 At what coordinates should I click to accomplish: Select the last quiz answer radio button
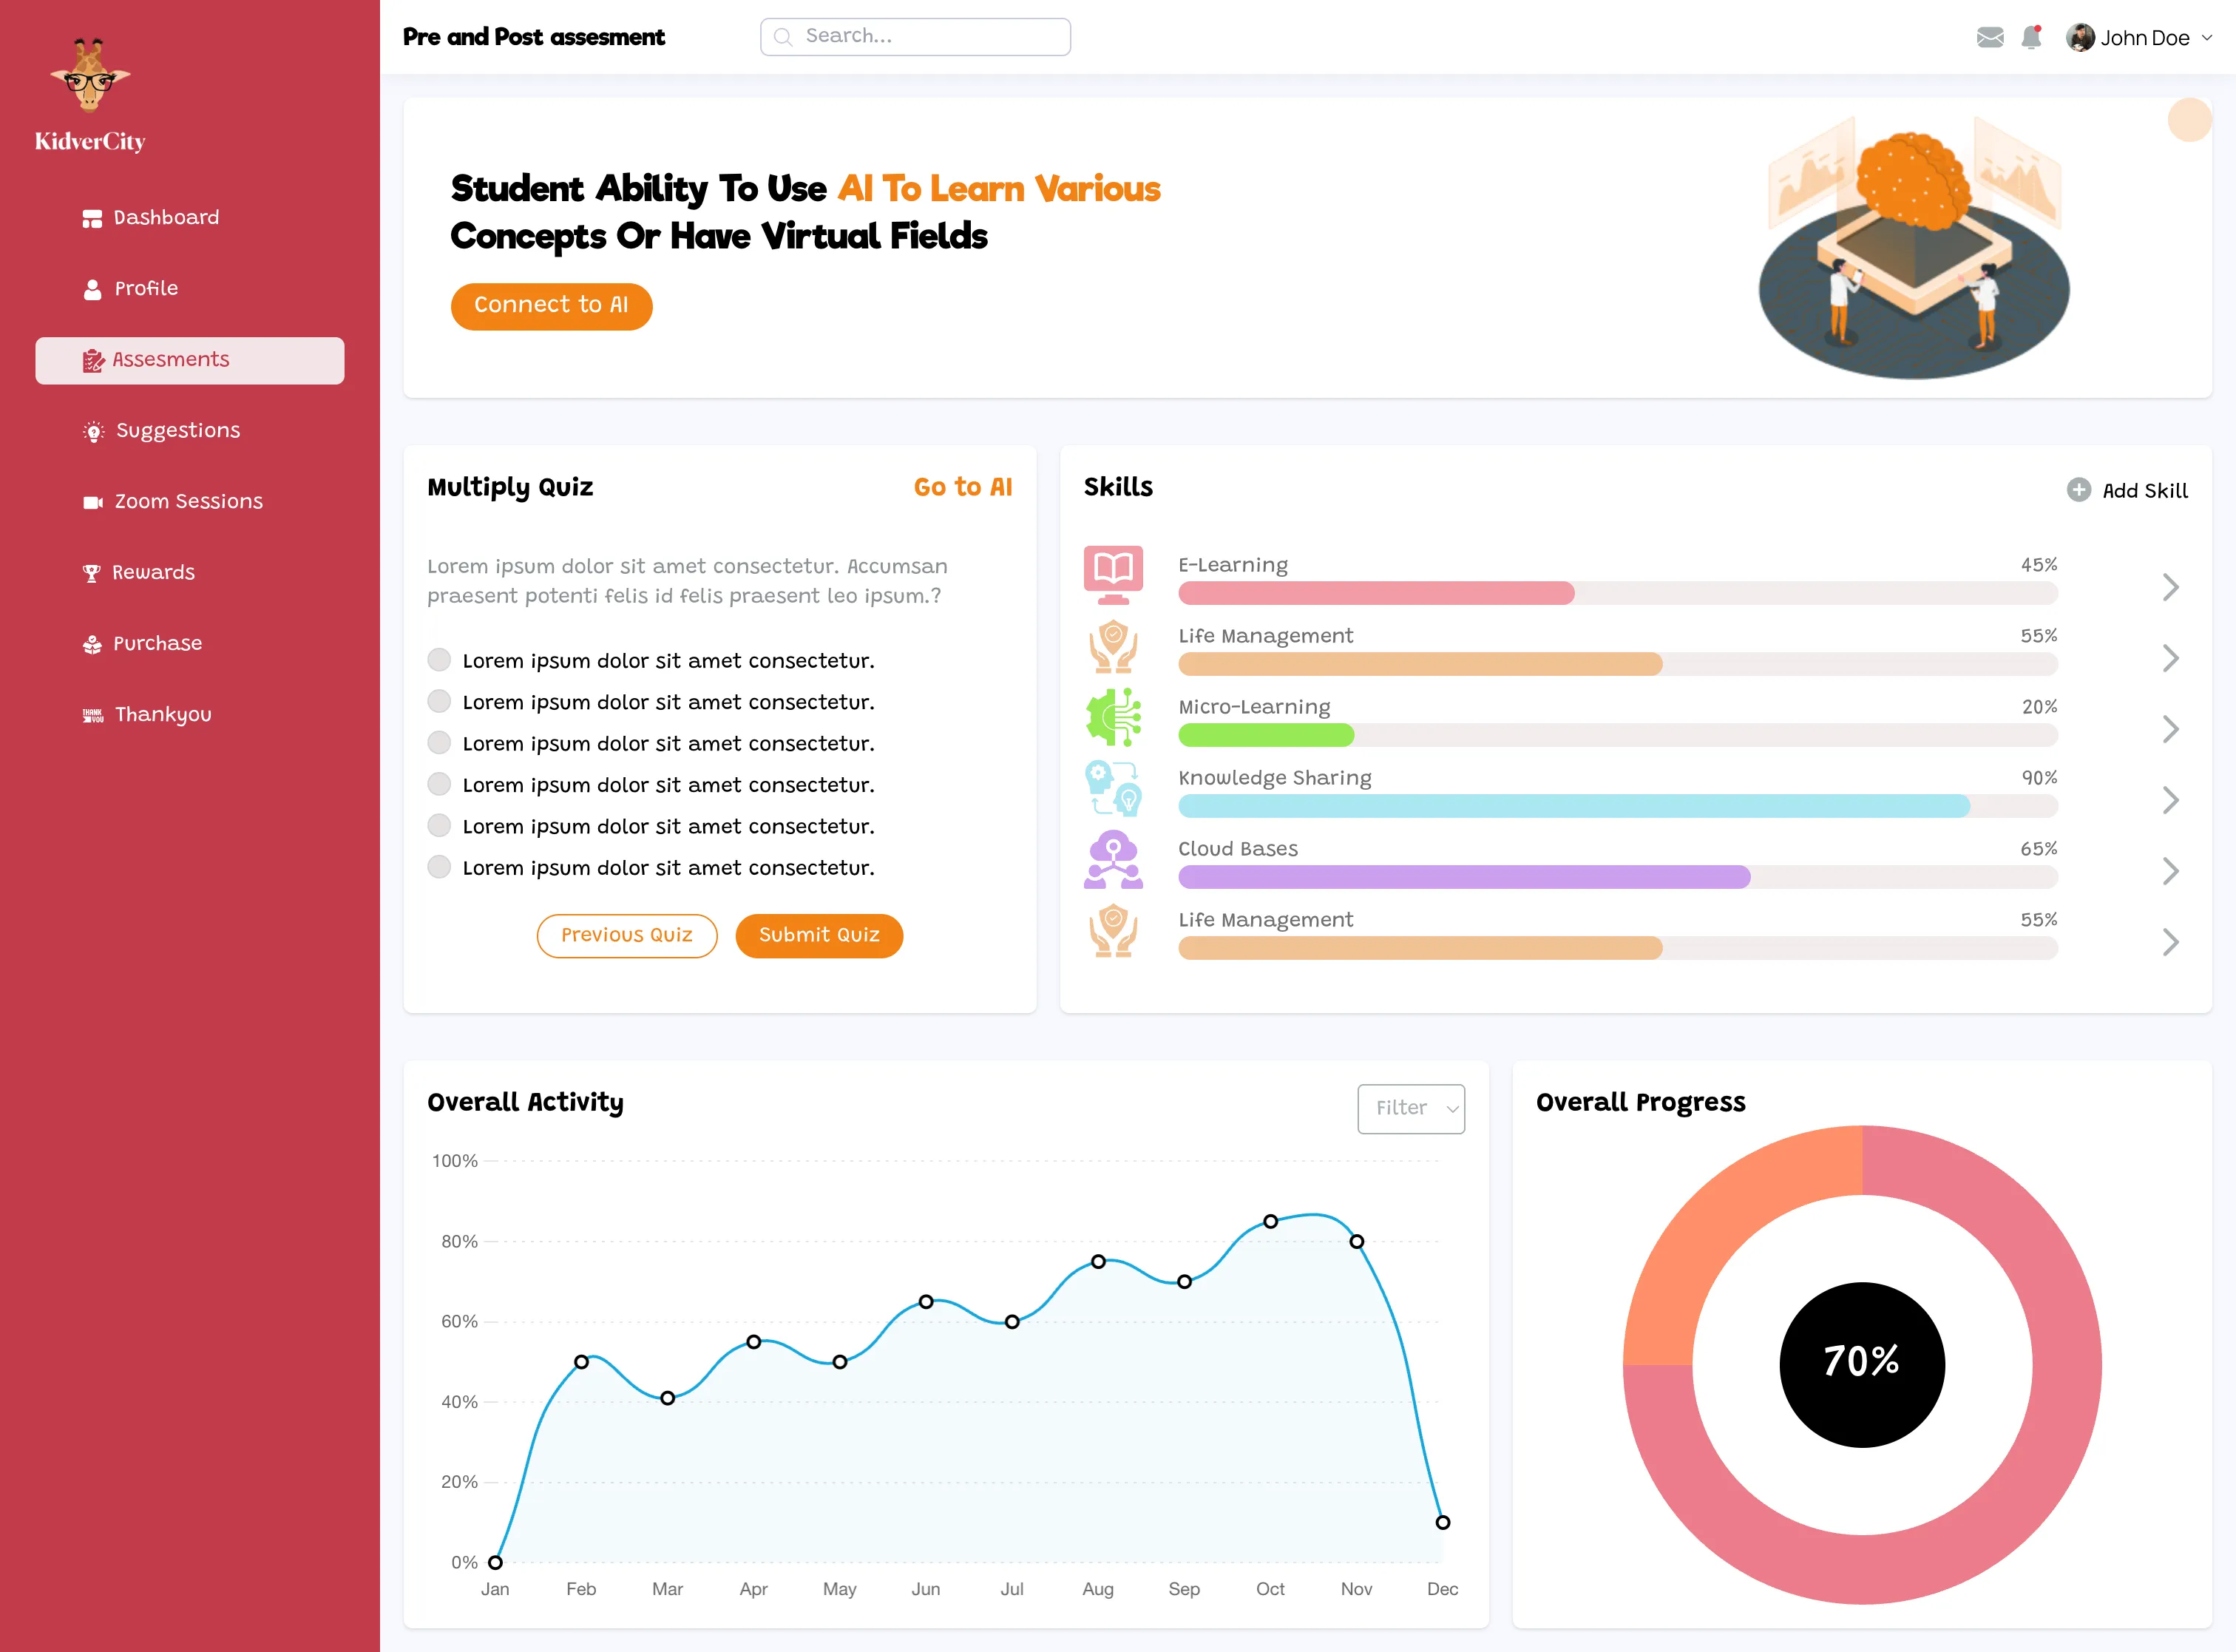(439, 867)
